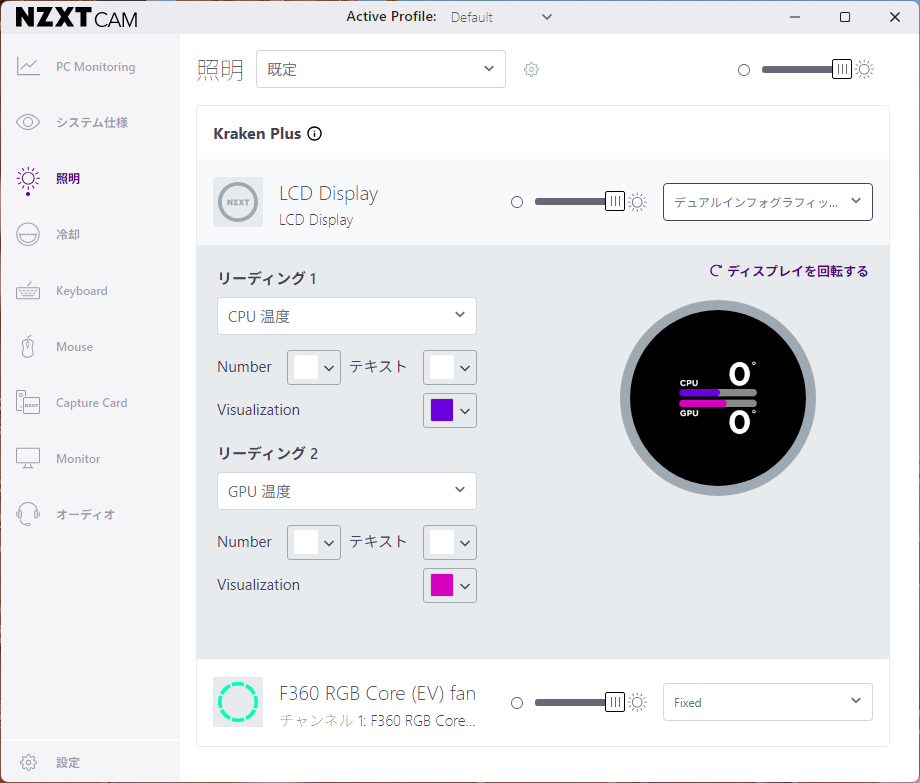Image resolution: width=920 pixels, height=783 pixels.
Task: Click the NZXT LCD Display device icon
Action: tap(238, 202)
